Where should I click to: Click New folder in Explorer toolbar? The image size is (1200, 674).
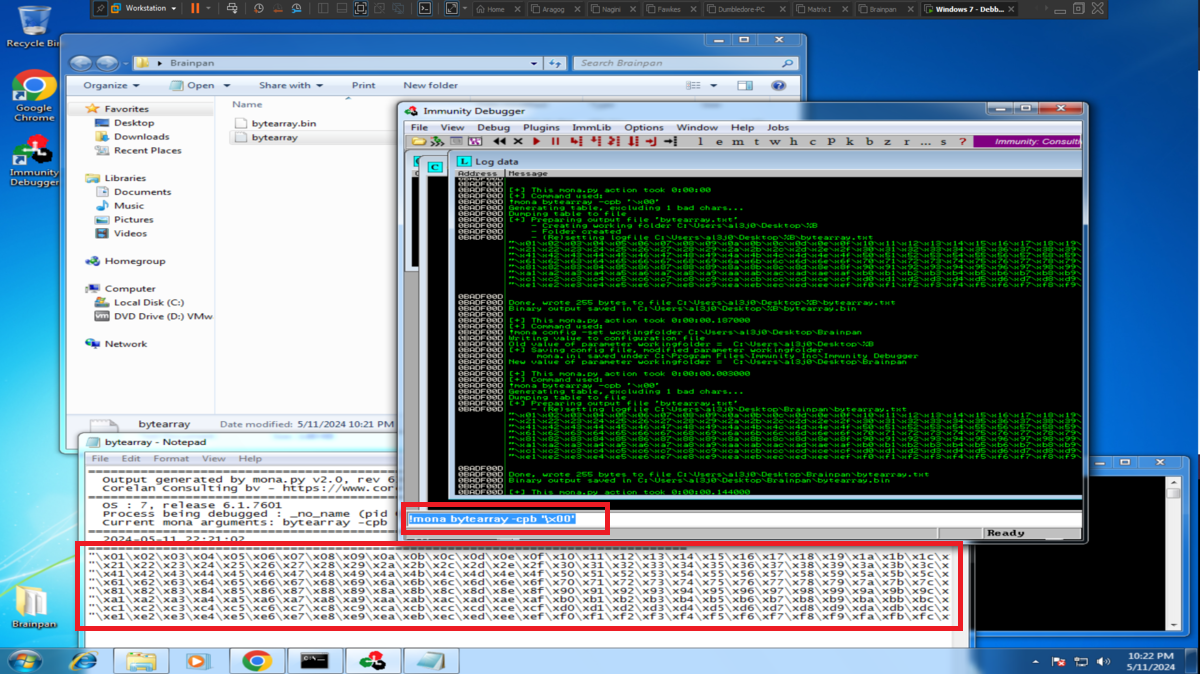pyautogui.click(x=431, y=86)
